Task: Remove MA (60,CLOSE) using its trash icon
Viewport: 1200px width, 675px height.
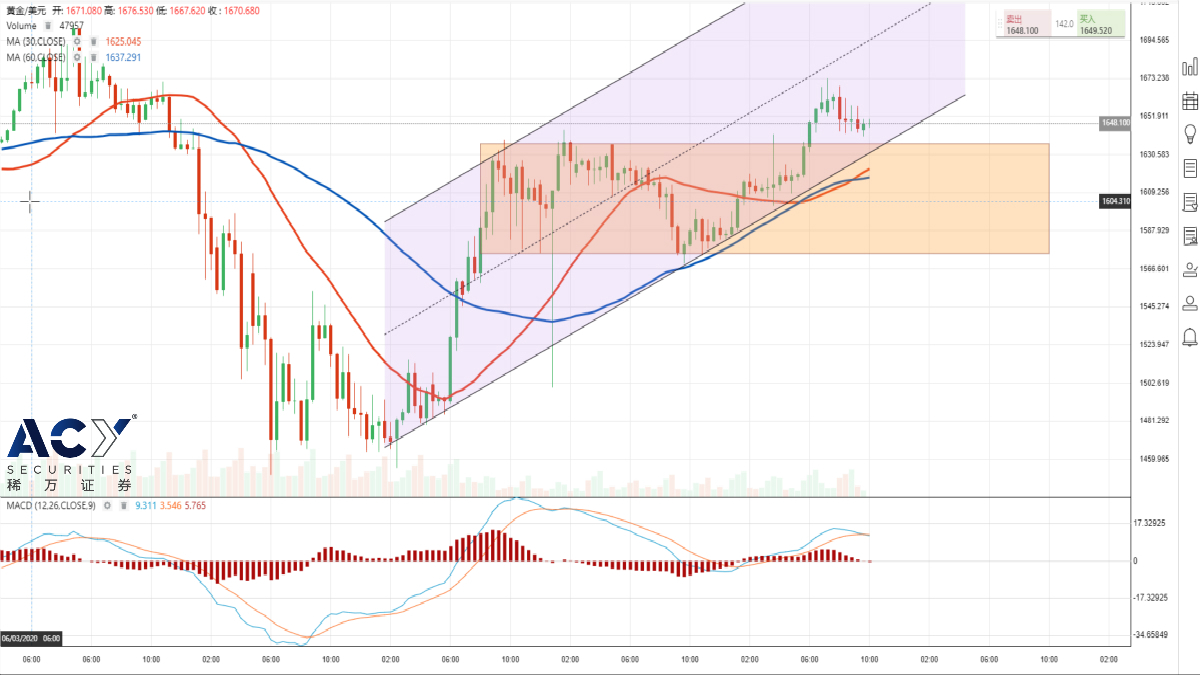Action: [x=92, y=58]
